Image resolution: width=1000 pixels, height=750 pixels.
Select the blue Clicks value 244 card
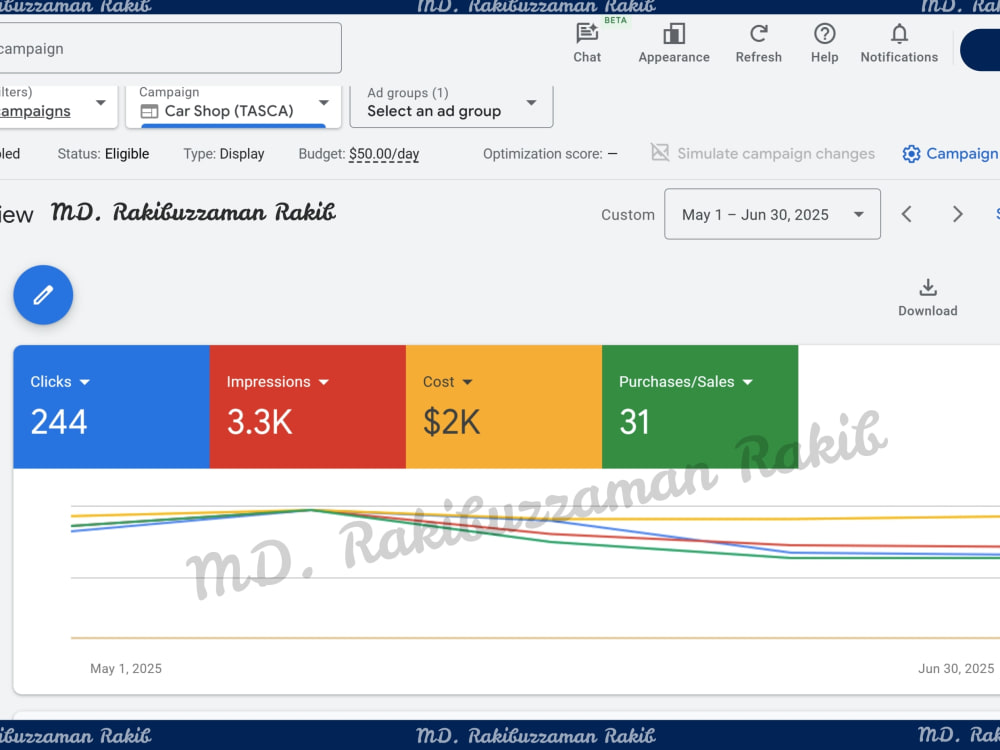click(112, 407)
